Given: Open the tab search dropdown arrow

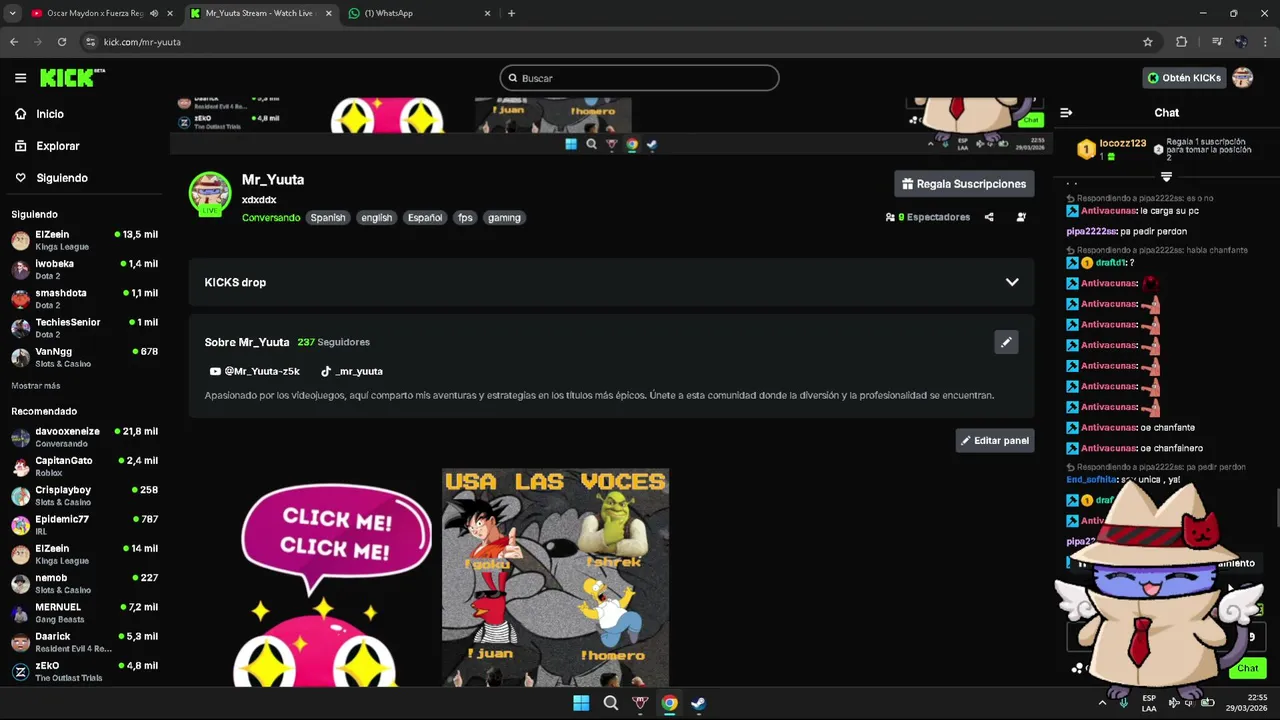Looking at the screenshot, I should (x=13, y=13).
